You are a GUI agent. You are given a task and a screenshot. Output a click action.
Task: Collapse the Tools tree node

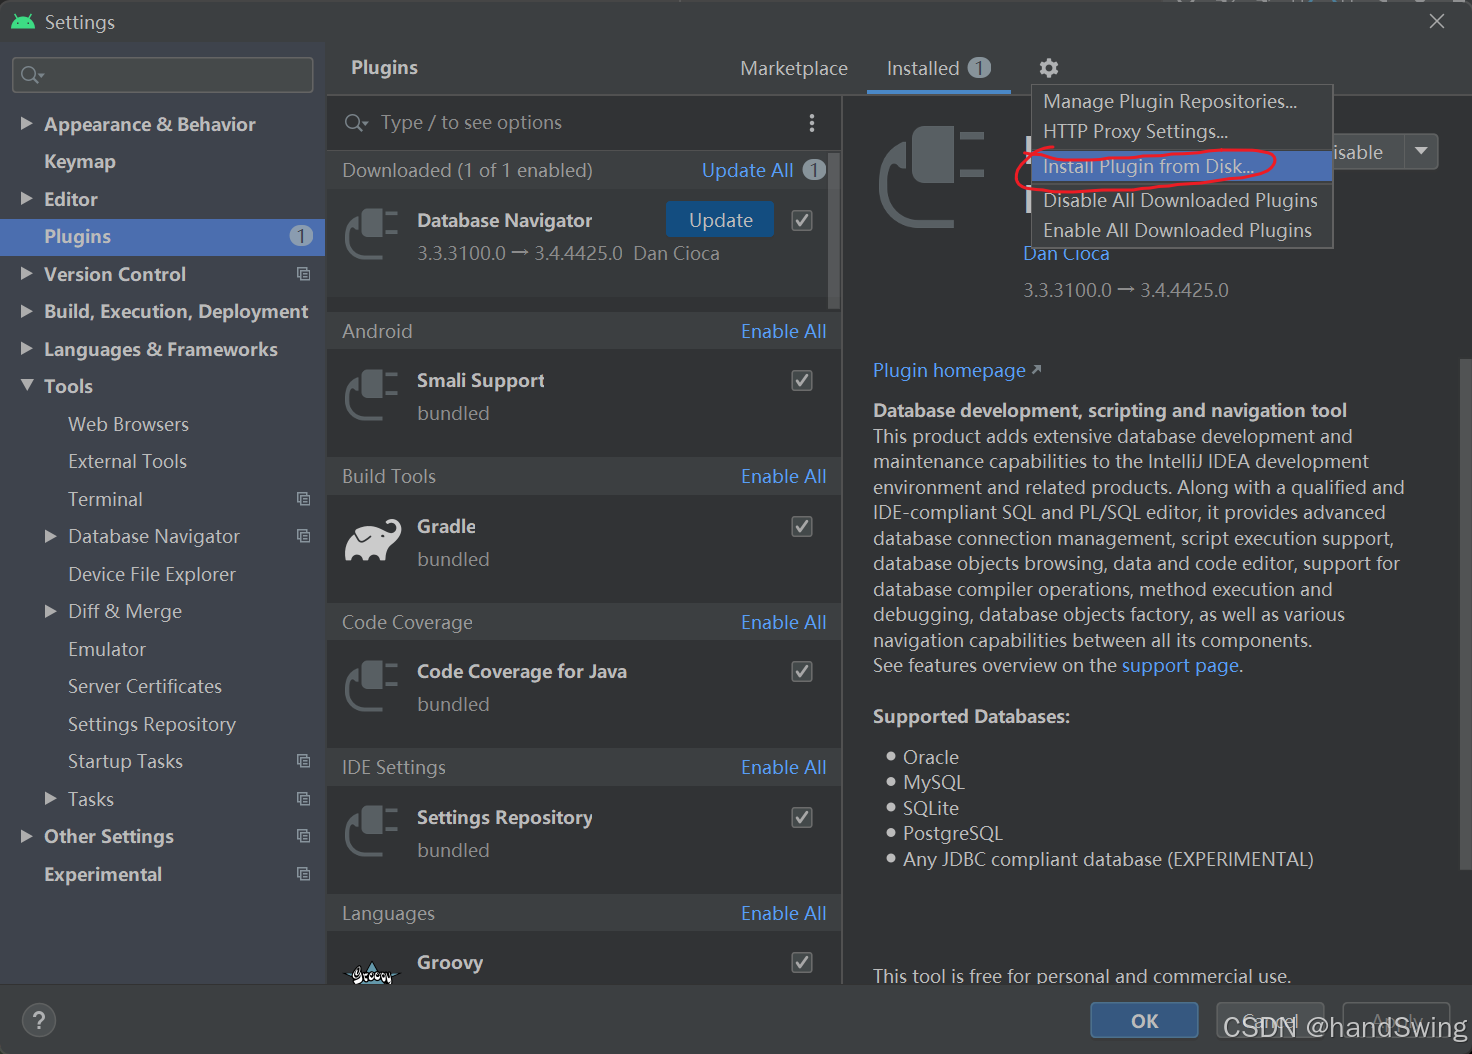point(27,385)
